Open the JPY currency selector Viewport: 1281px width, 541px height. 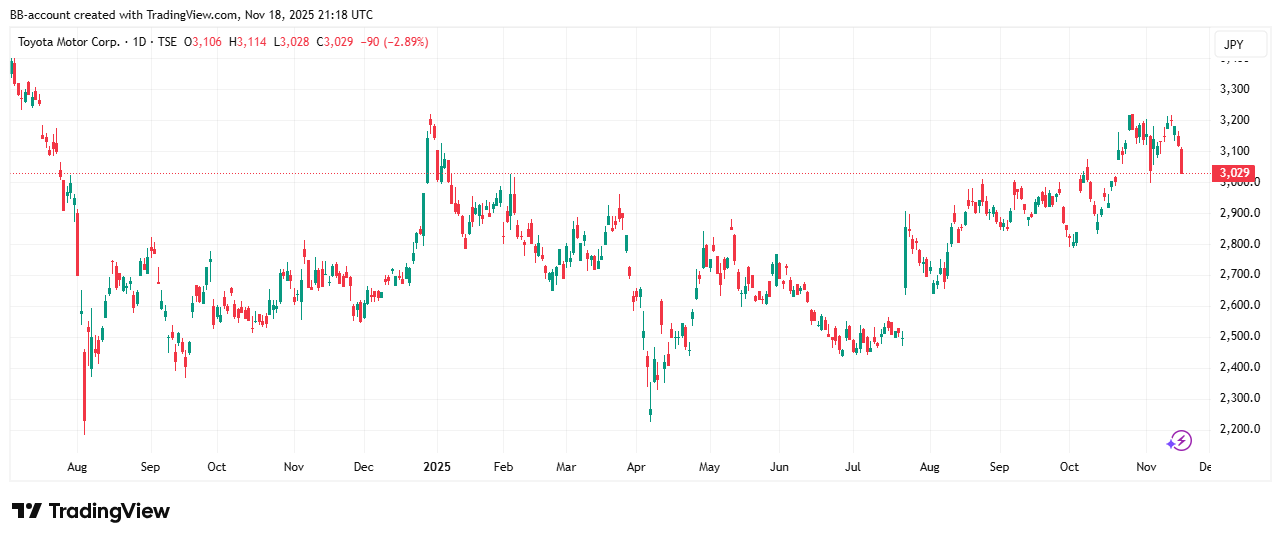coord(1233,45)
